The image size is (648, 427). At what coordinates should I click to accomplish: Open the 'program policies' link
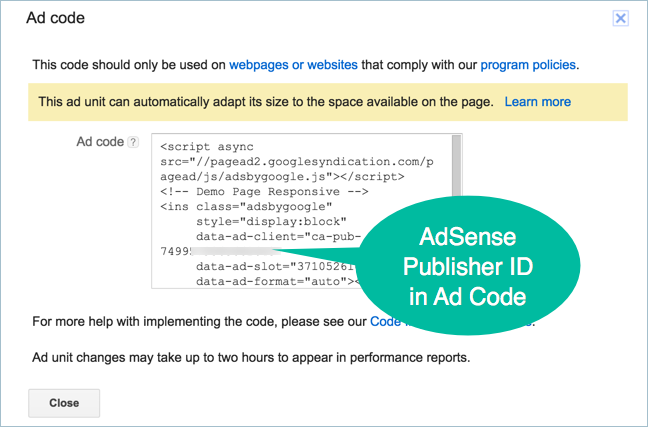[x=527, y=65]
